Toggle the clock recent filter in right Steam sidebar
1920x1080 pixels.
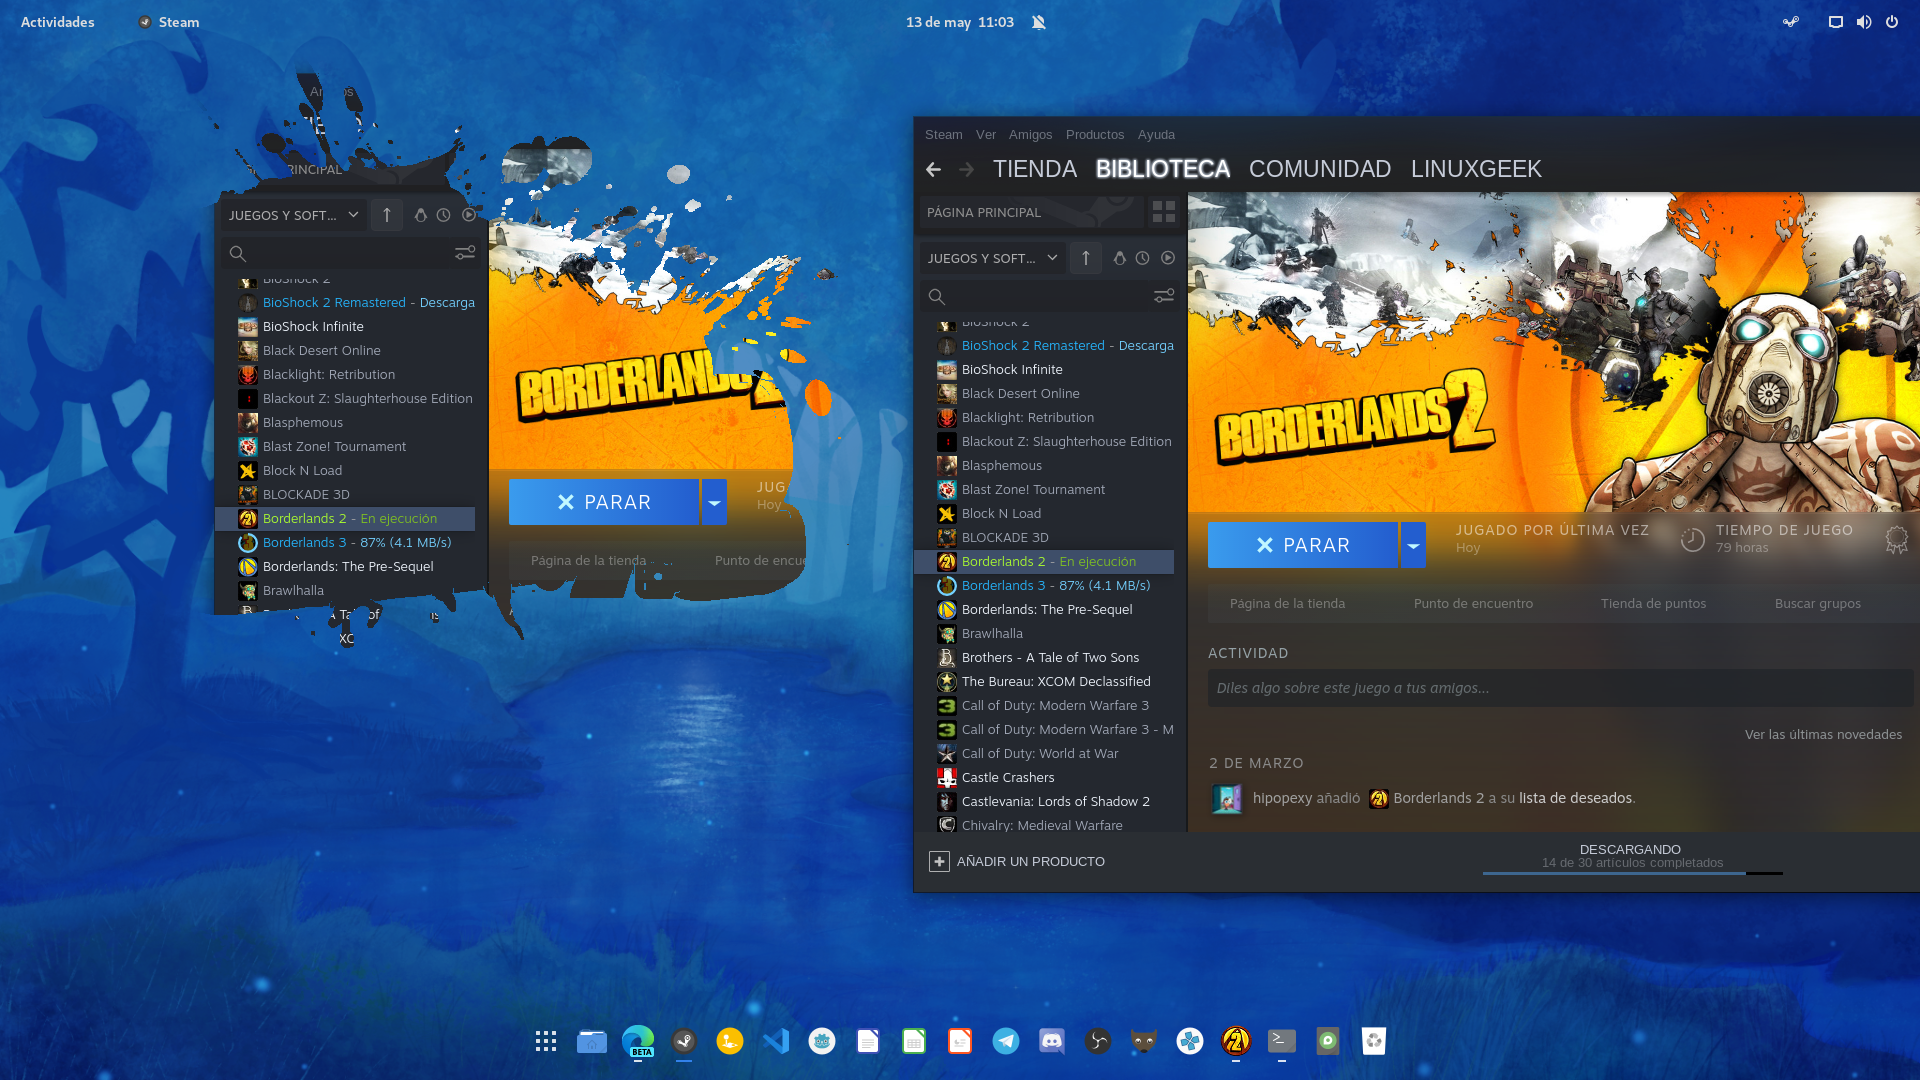(x=1142, y=258)
